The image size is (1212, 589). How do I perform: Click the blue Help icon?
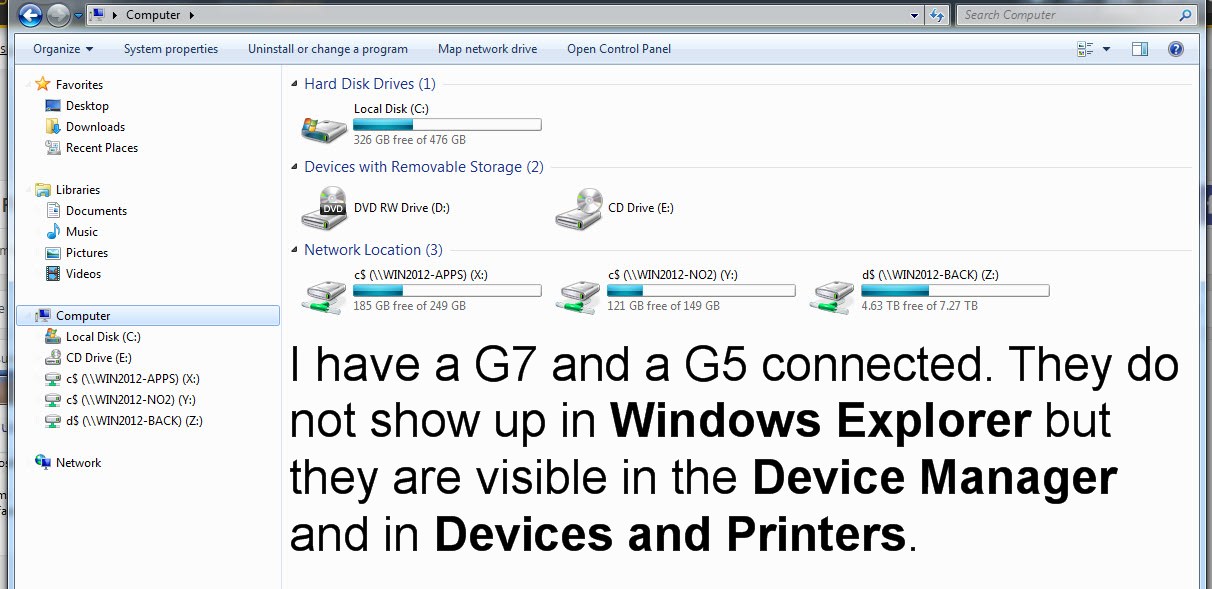pos(1176,49)
